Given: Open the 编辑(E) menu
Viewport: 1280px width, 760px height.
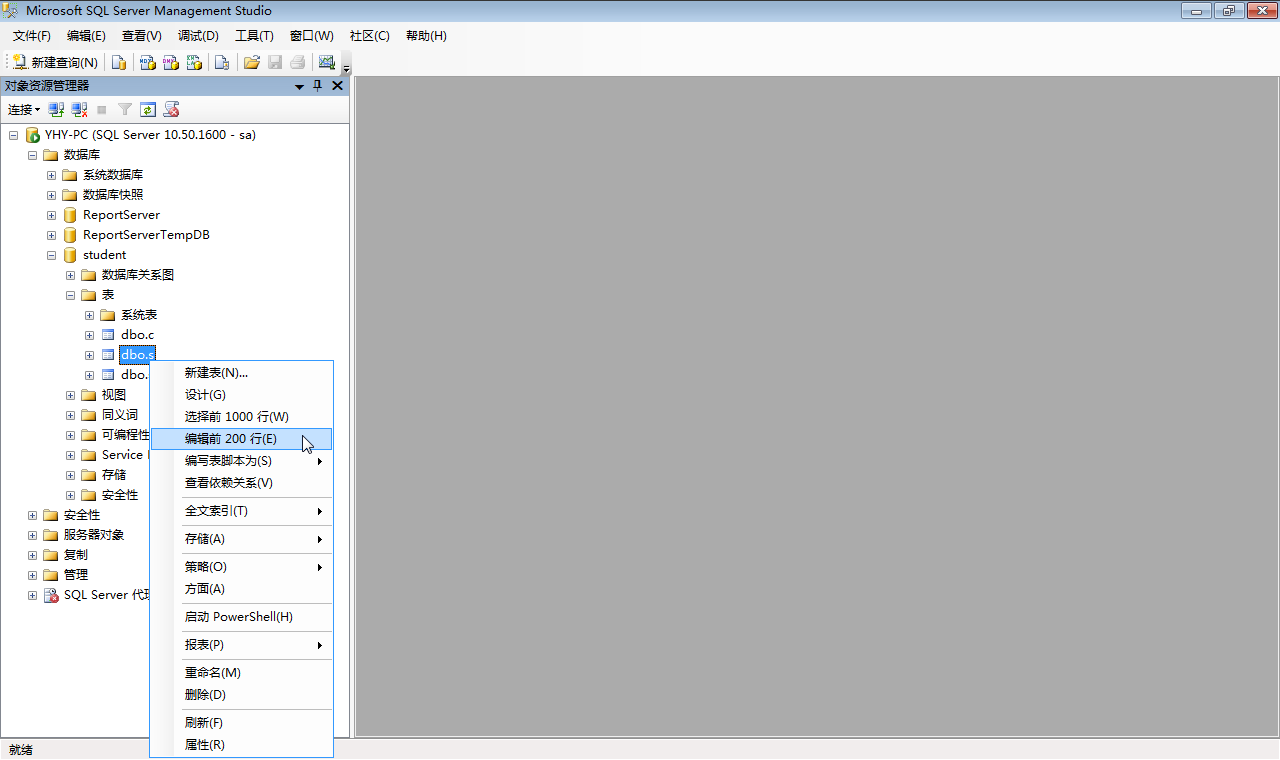Looking at the screenshot, I should coord(86,36).
